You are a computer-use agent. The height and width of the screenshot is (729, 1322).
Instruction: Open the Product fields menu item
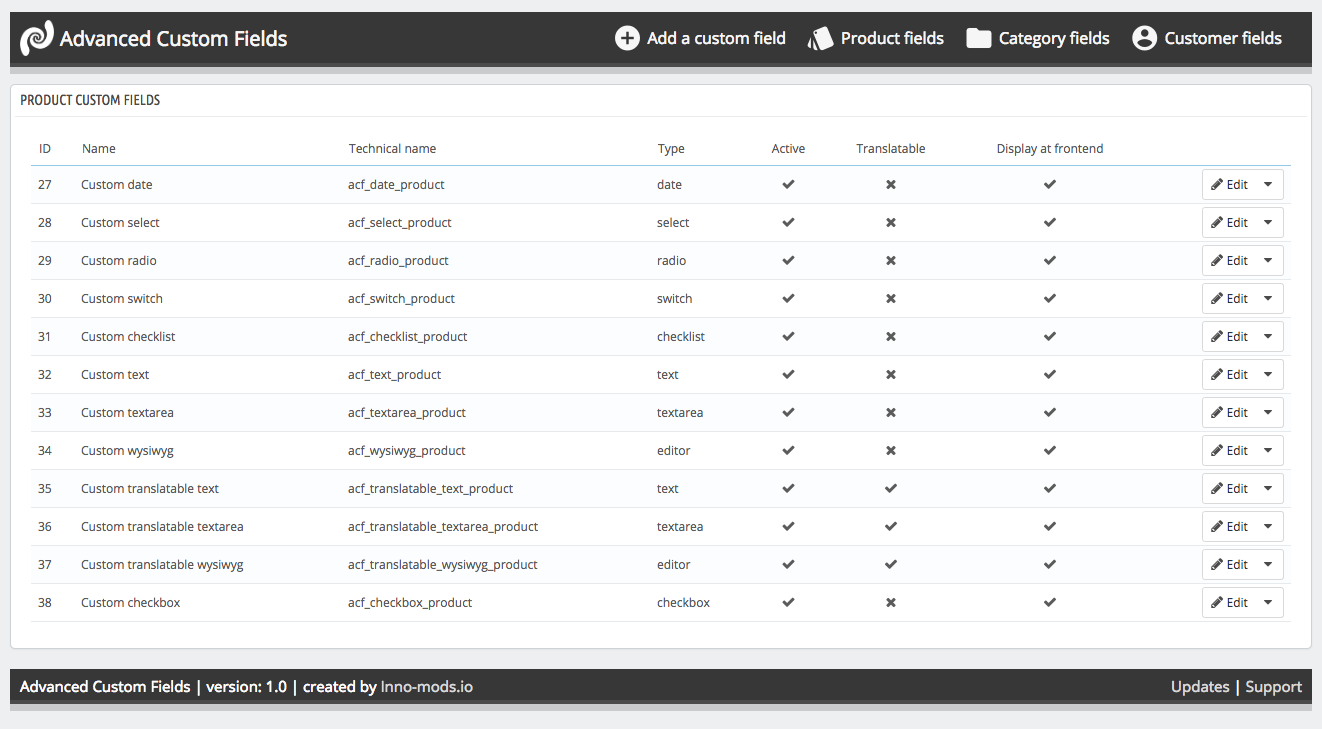891,39
